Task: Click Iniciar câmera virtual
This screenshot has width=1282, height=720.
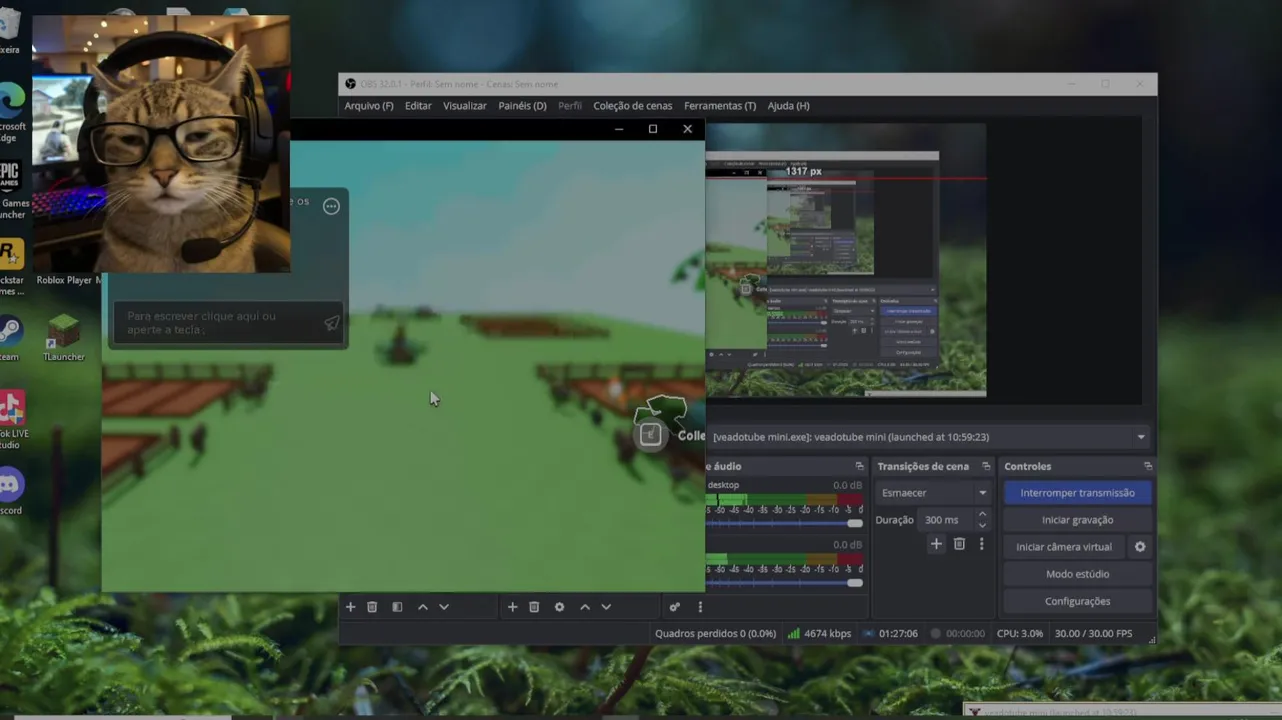Action: point(1064,547)
